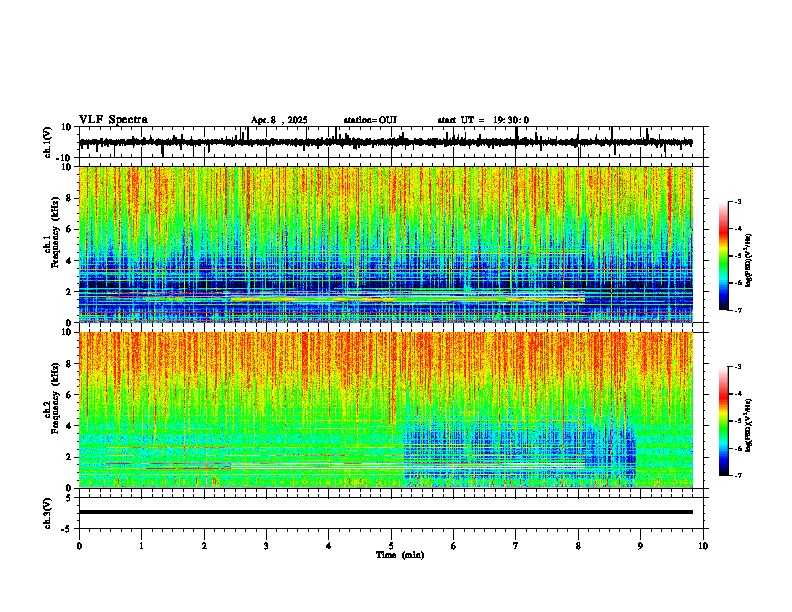Click the blue attenuated region in ch.2 spectrogram
Screen dimensions: 792x612
tap(520, 453)
